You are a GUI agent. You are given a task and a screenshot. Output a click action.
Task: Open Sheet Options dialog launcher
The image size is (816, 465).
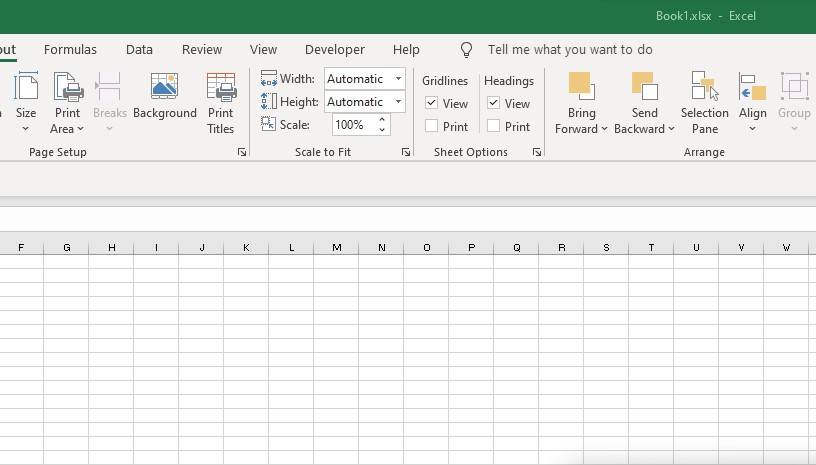[537, 152]
